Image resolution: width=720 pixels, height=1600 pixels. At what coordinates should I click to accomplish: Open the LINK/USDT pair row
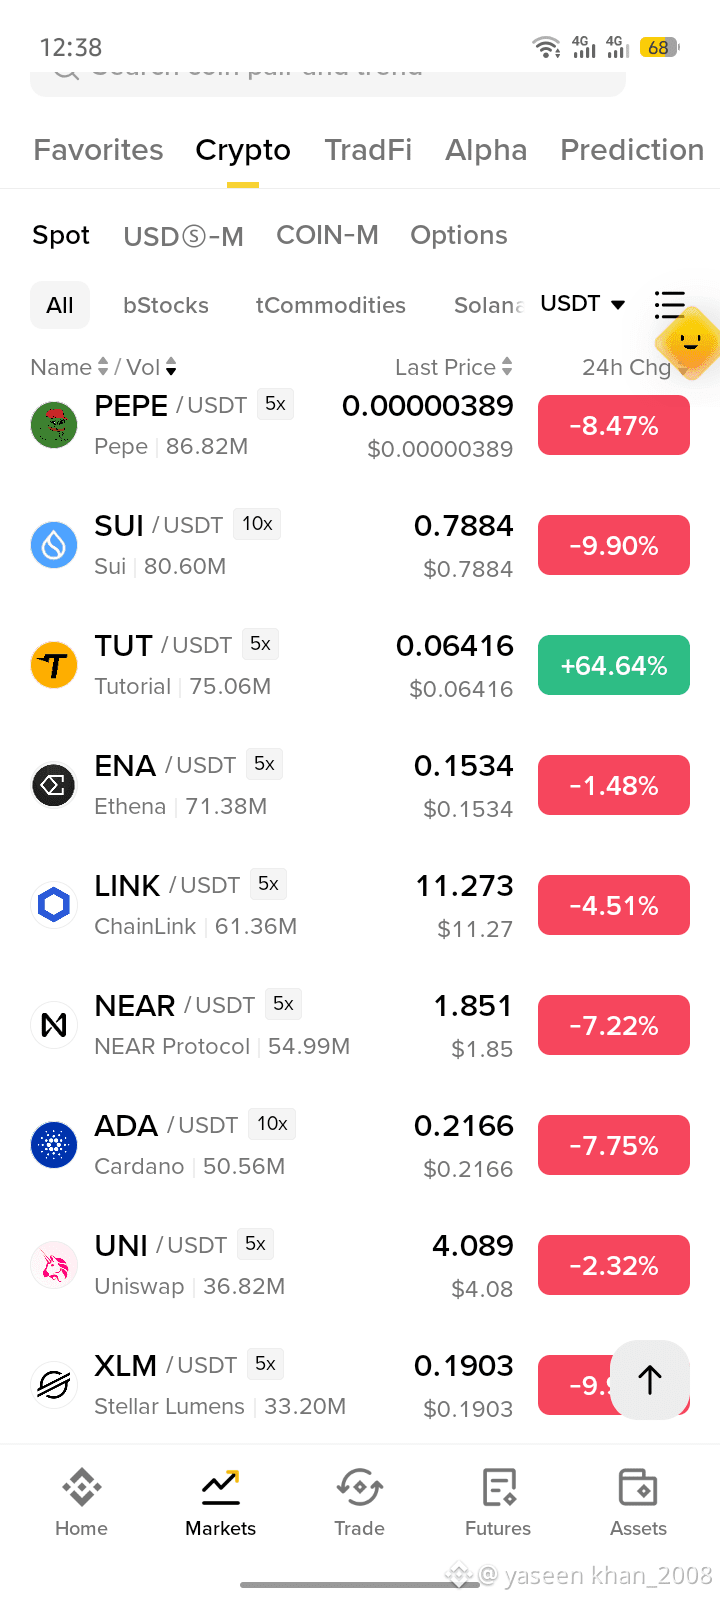(x=360, y=905)
